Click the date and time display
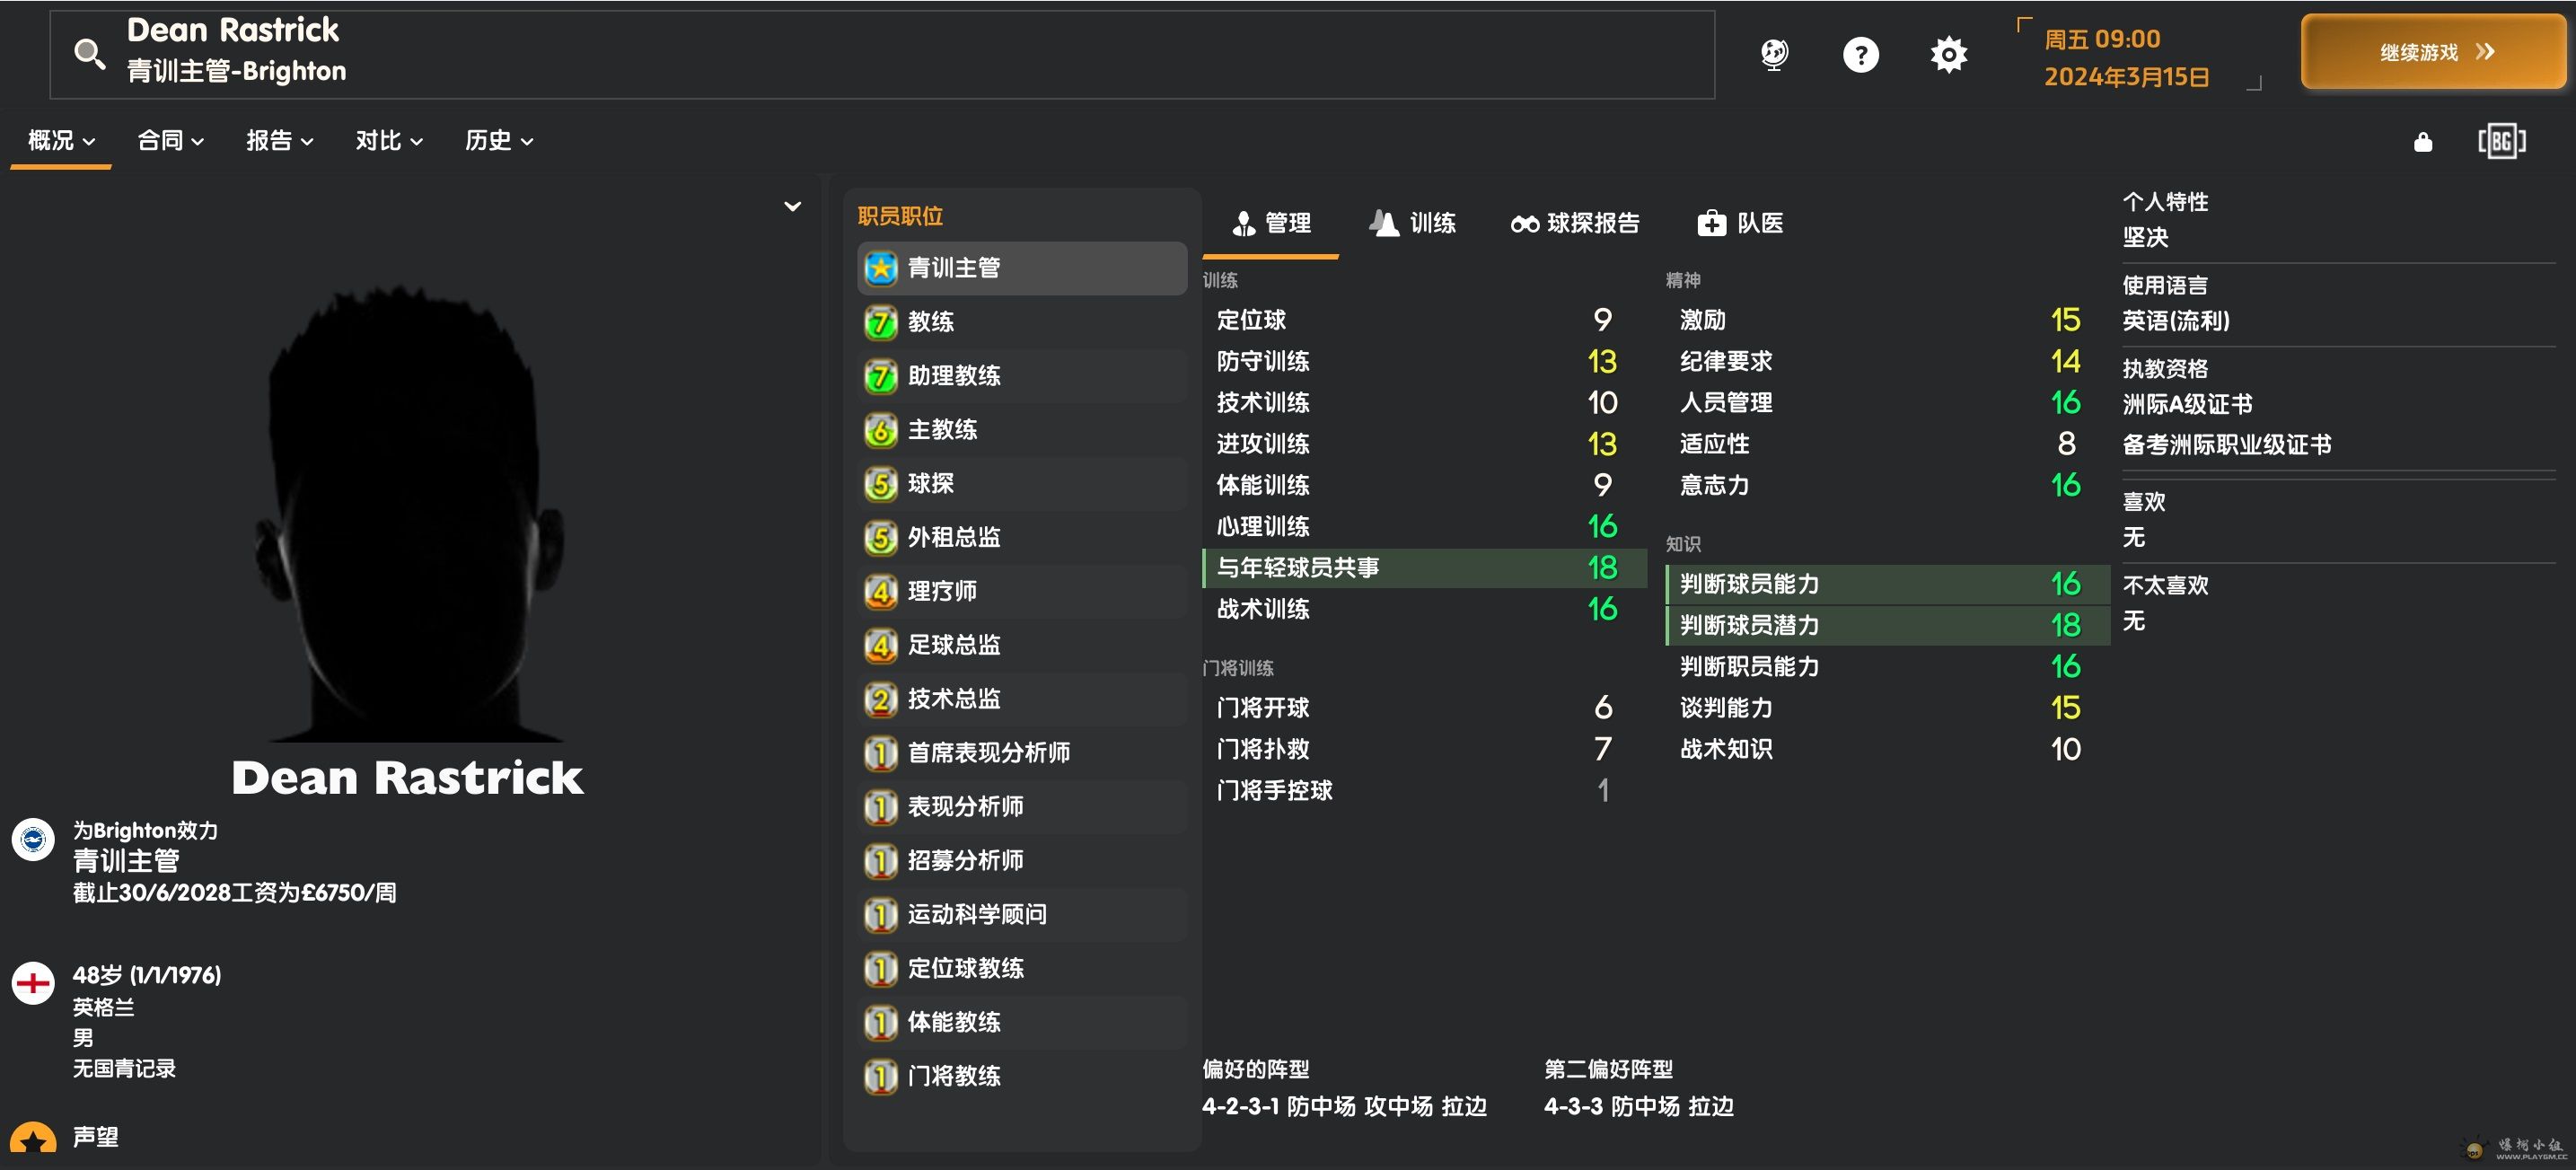The height and width of the screenshot is (1170, 2576). pos(2125,57)
